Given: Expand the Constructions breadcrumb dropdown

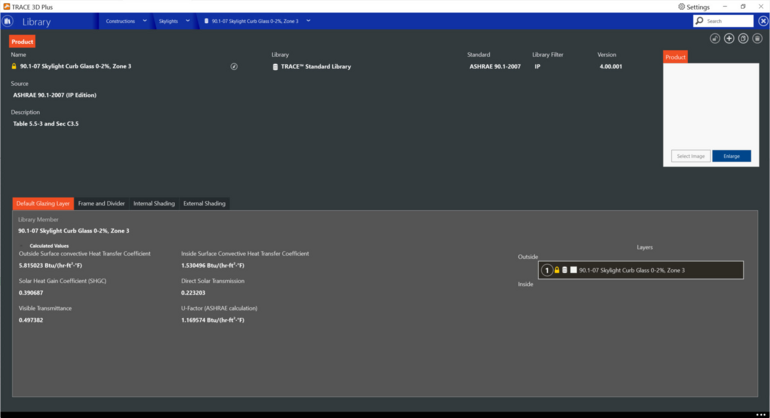Looking at the screenshot, I should (x=144, y=21).
